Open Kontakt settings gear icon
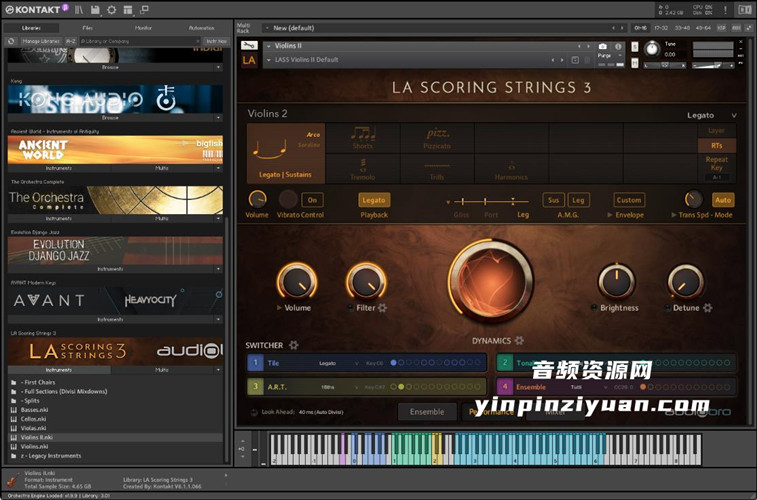Image resolution: width=757 pixels, height=500 pixels. click(x=112, y=10)
